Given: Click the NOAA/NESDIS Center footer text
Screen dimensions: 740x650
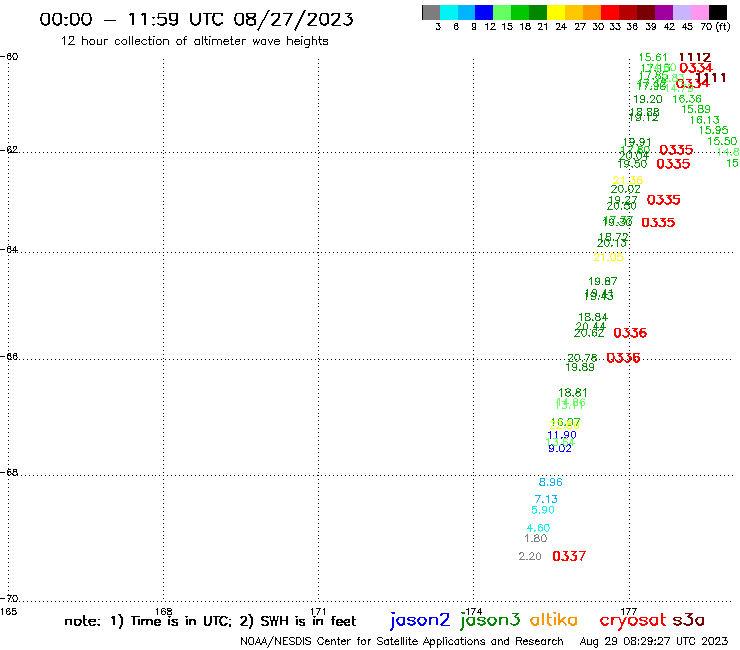Looking at the screenshot, I should (x=402, y=641).
